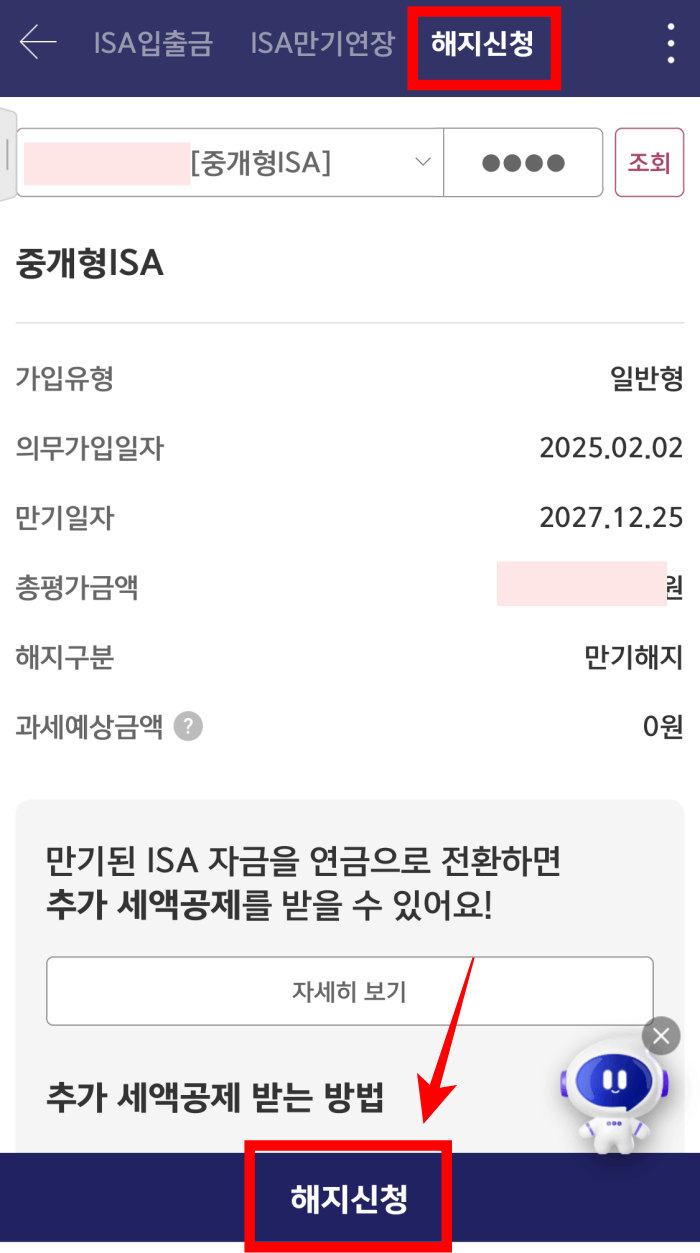Dismiss the chatbot with its X icon
The width and height of the screenshot is (700, 1253).
660,1036
